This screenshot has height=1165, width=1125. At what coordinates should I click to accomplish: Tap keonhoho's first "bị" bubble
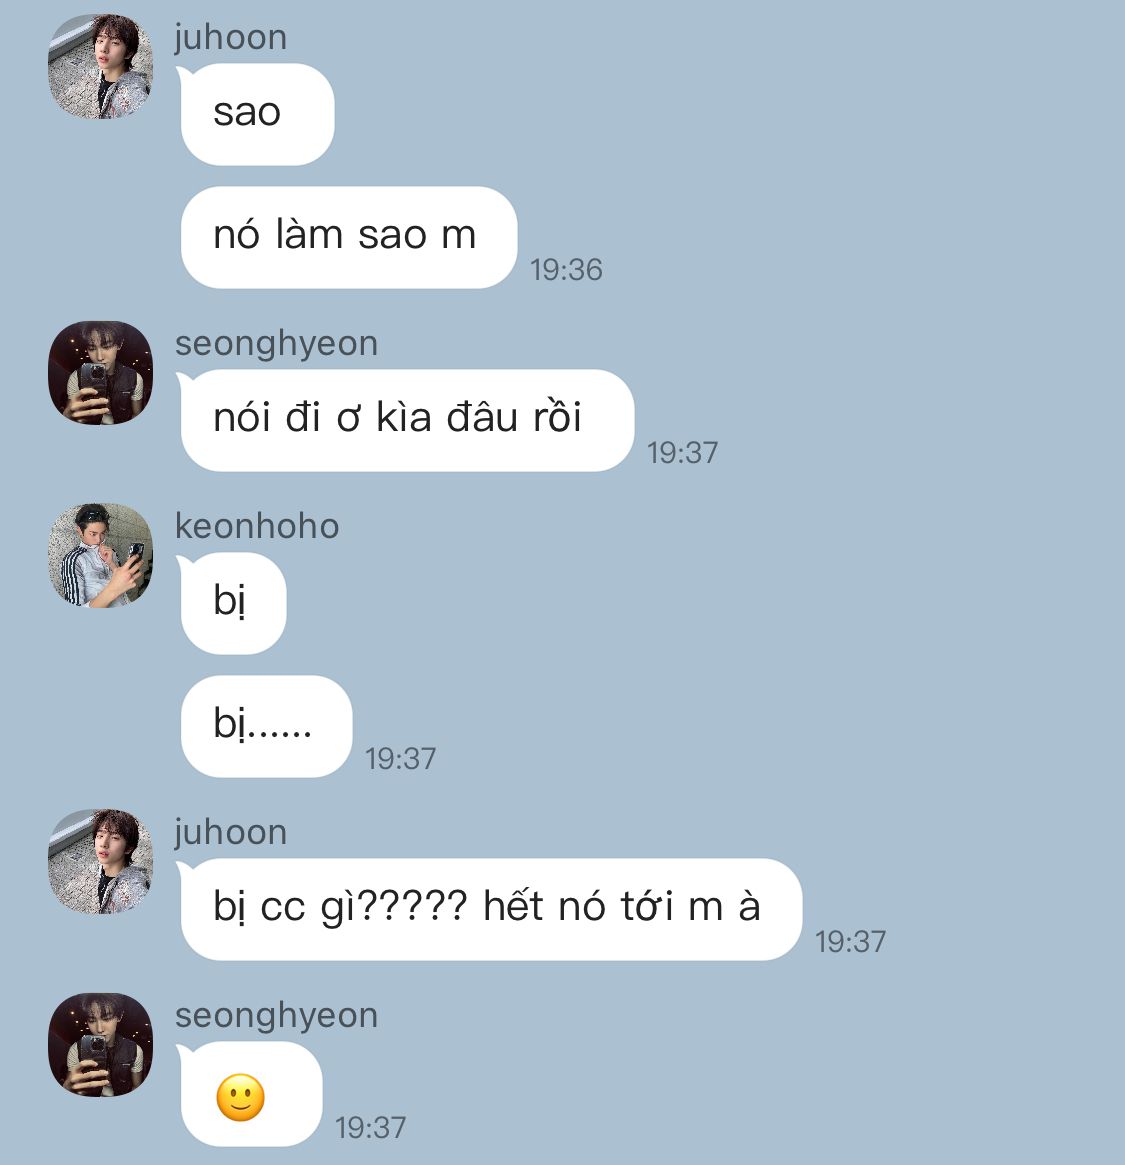233,603
